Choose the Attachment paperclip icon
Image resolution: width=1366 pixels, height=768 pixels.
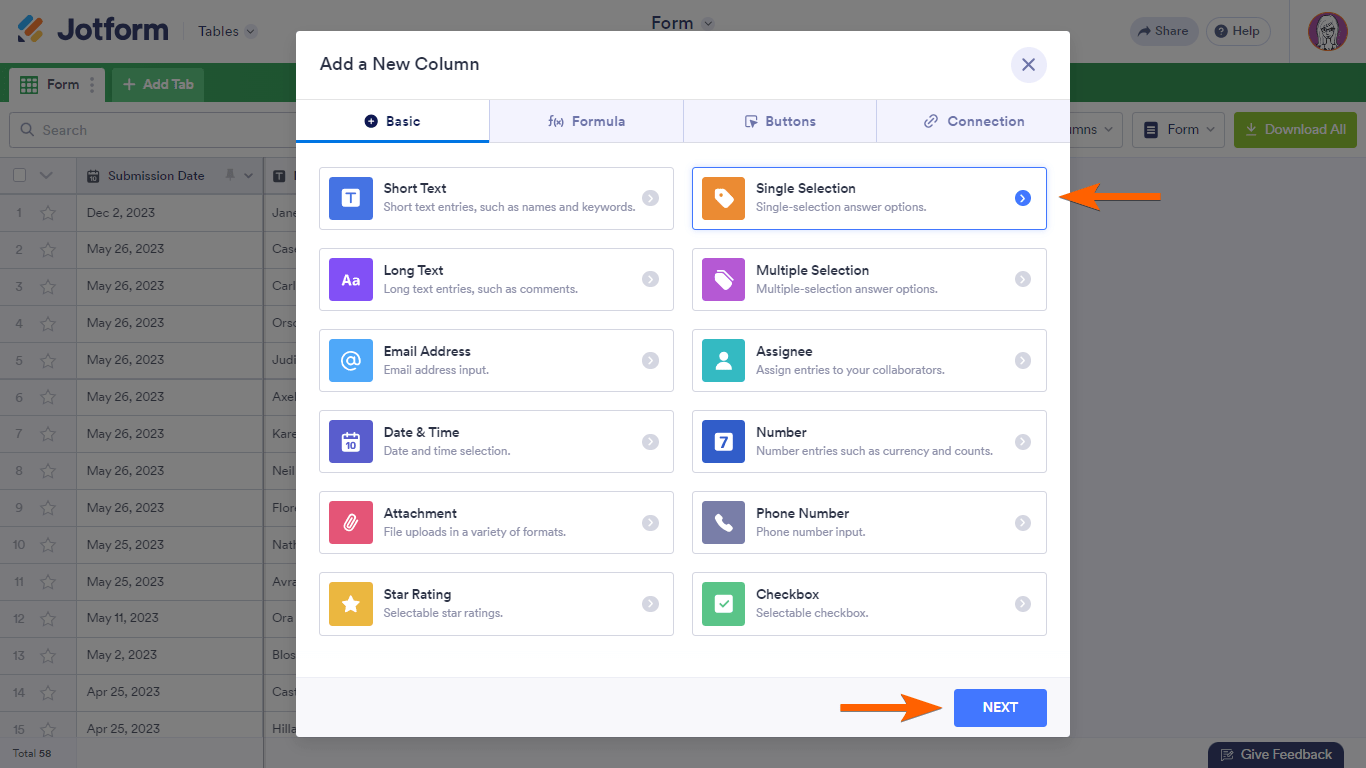[x=351, y=523]
